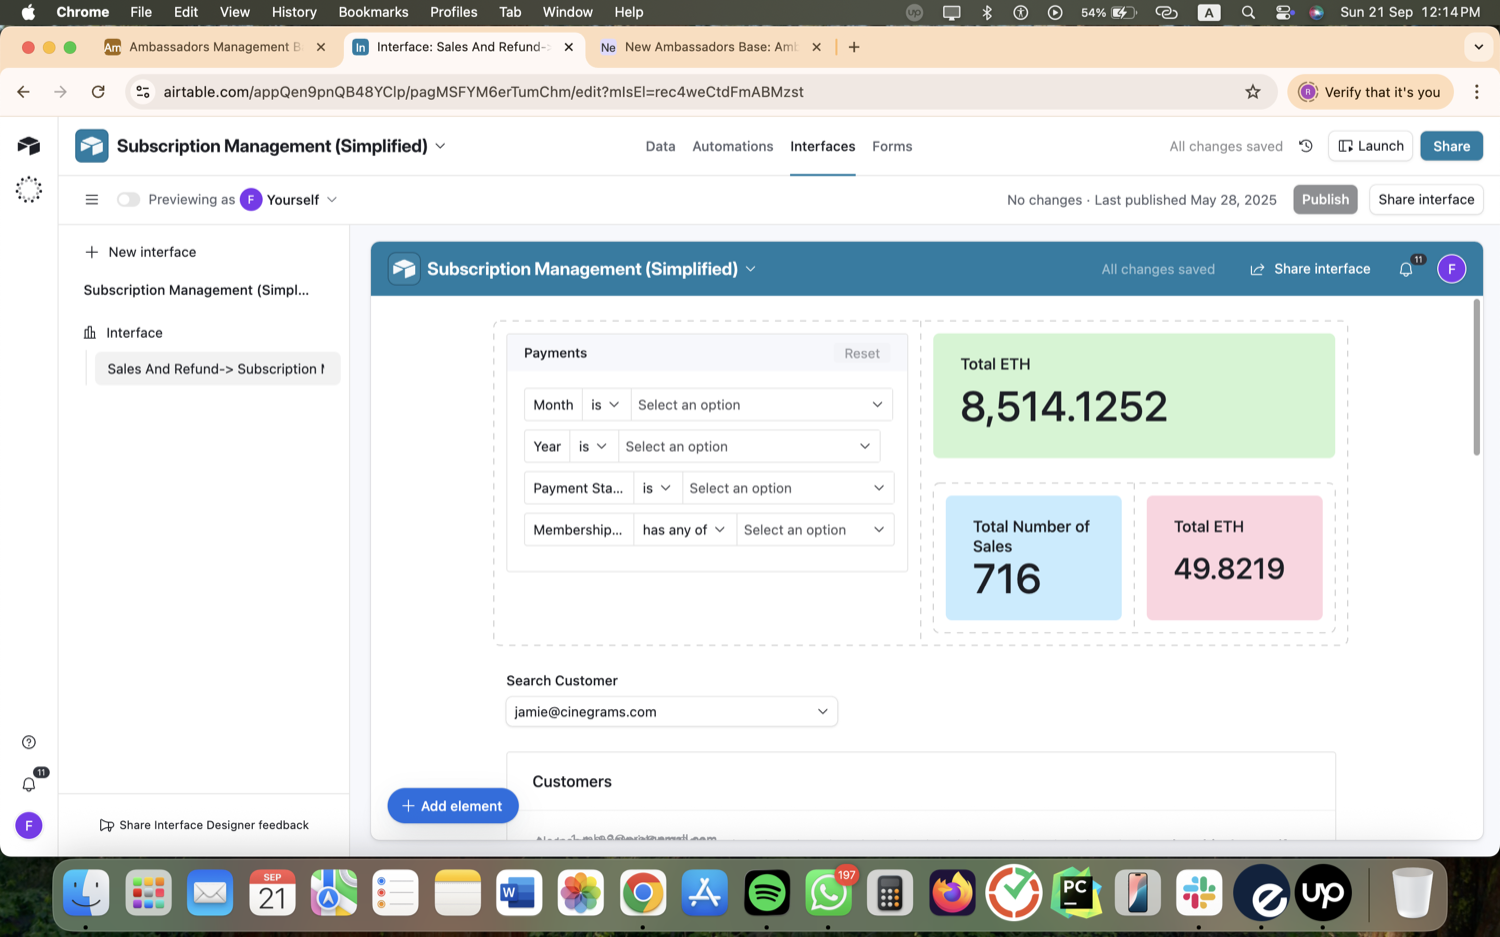Screen dimensions: 1500x937
Task: Open the F user avatar in interface header
Action: coord(1452,269)
